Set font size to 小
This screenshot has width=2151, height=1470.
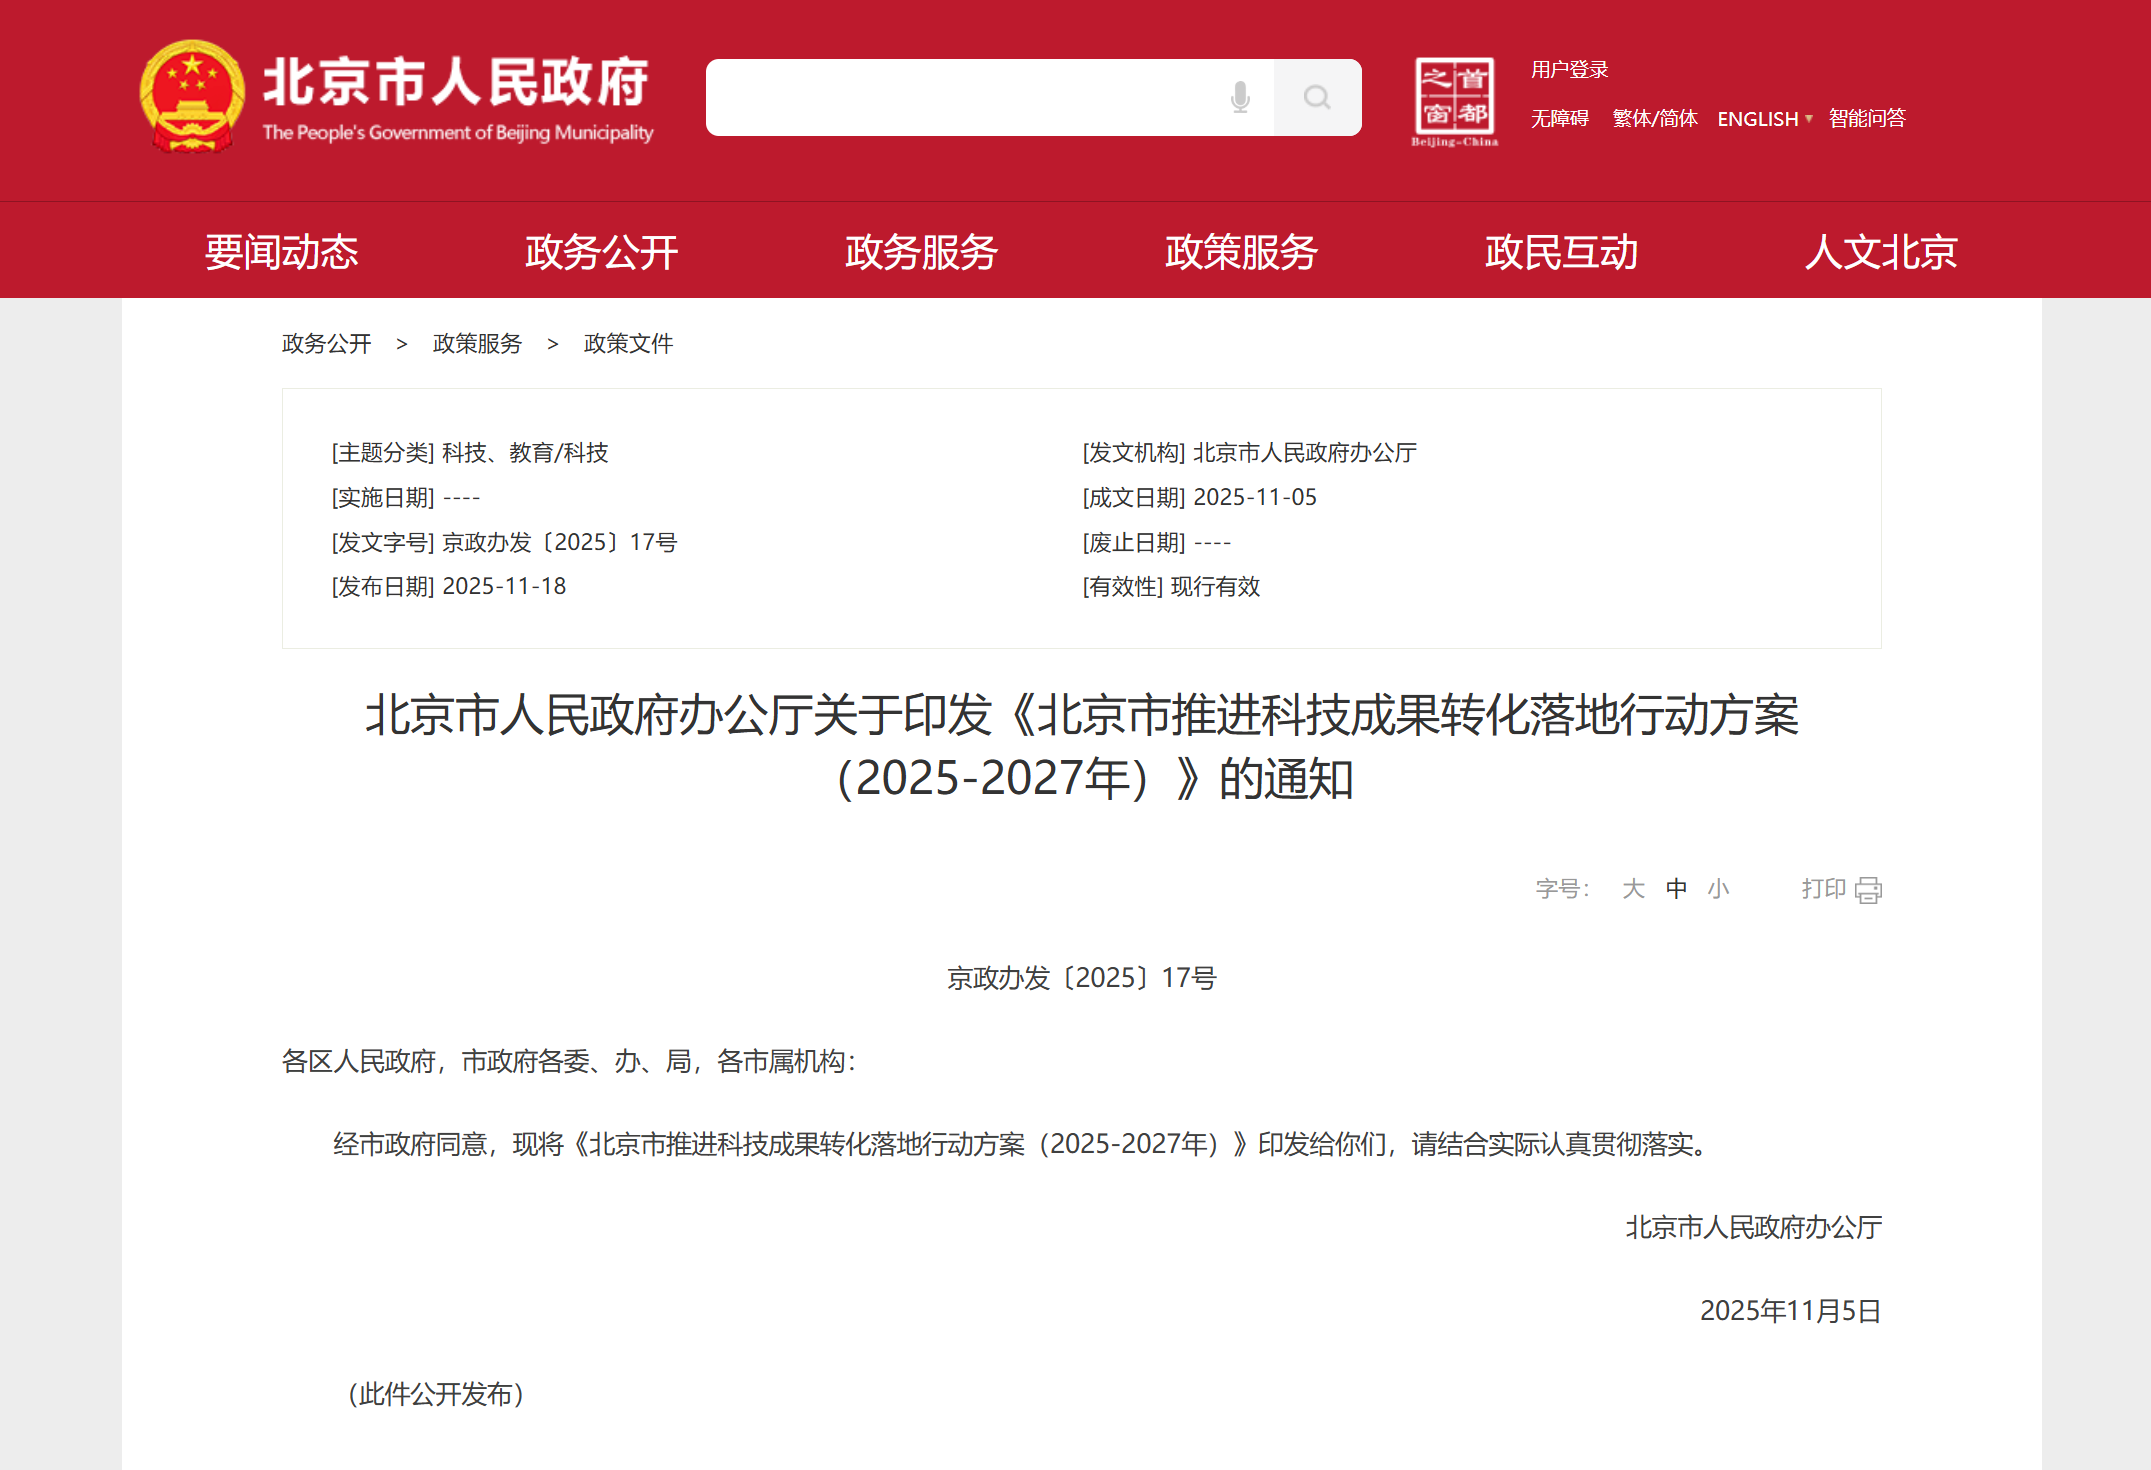pos(1718,889)
